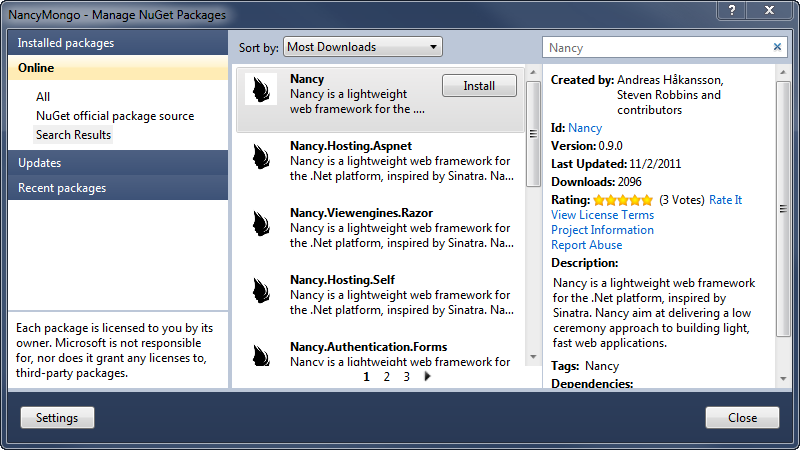The height and width of the screenshot is (450, 800).
Task: Click the Description heading
Action: [x=585, y=263]
